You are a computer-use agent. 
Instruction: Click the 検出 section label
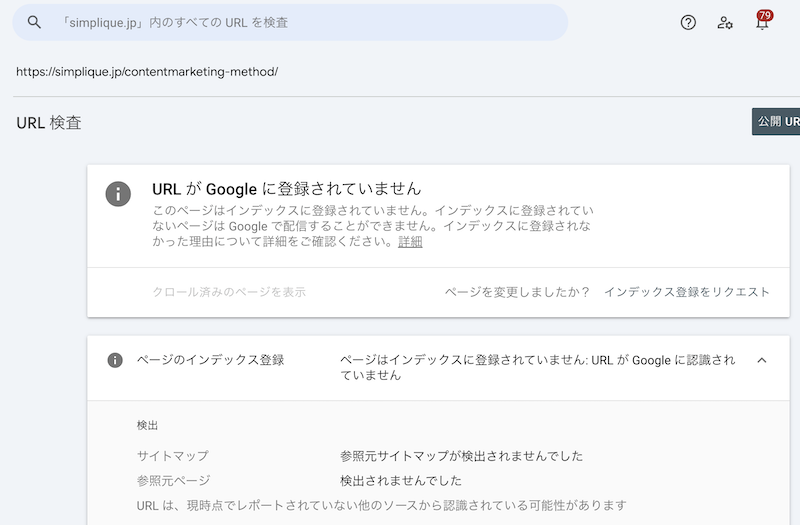(147, 426)
